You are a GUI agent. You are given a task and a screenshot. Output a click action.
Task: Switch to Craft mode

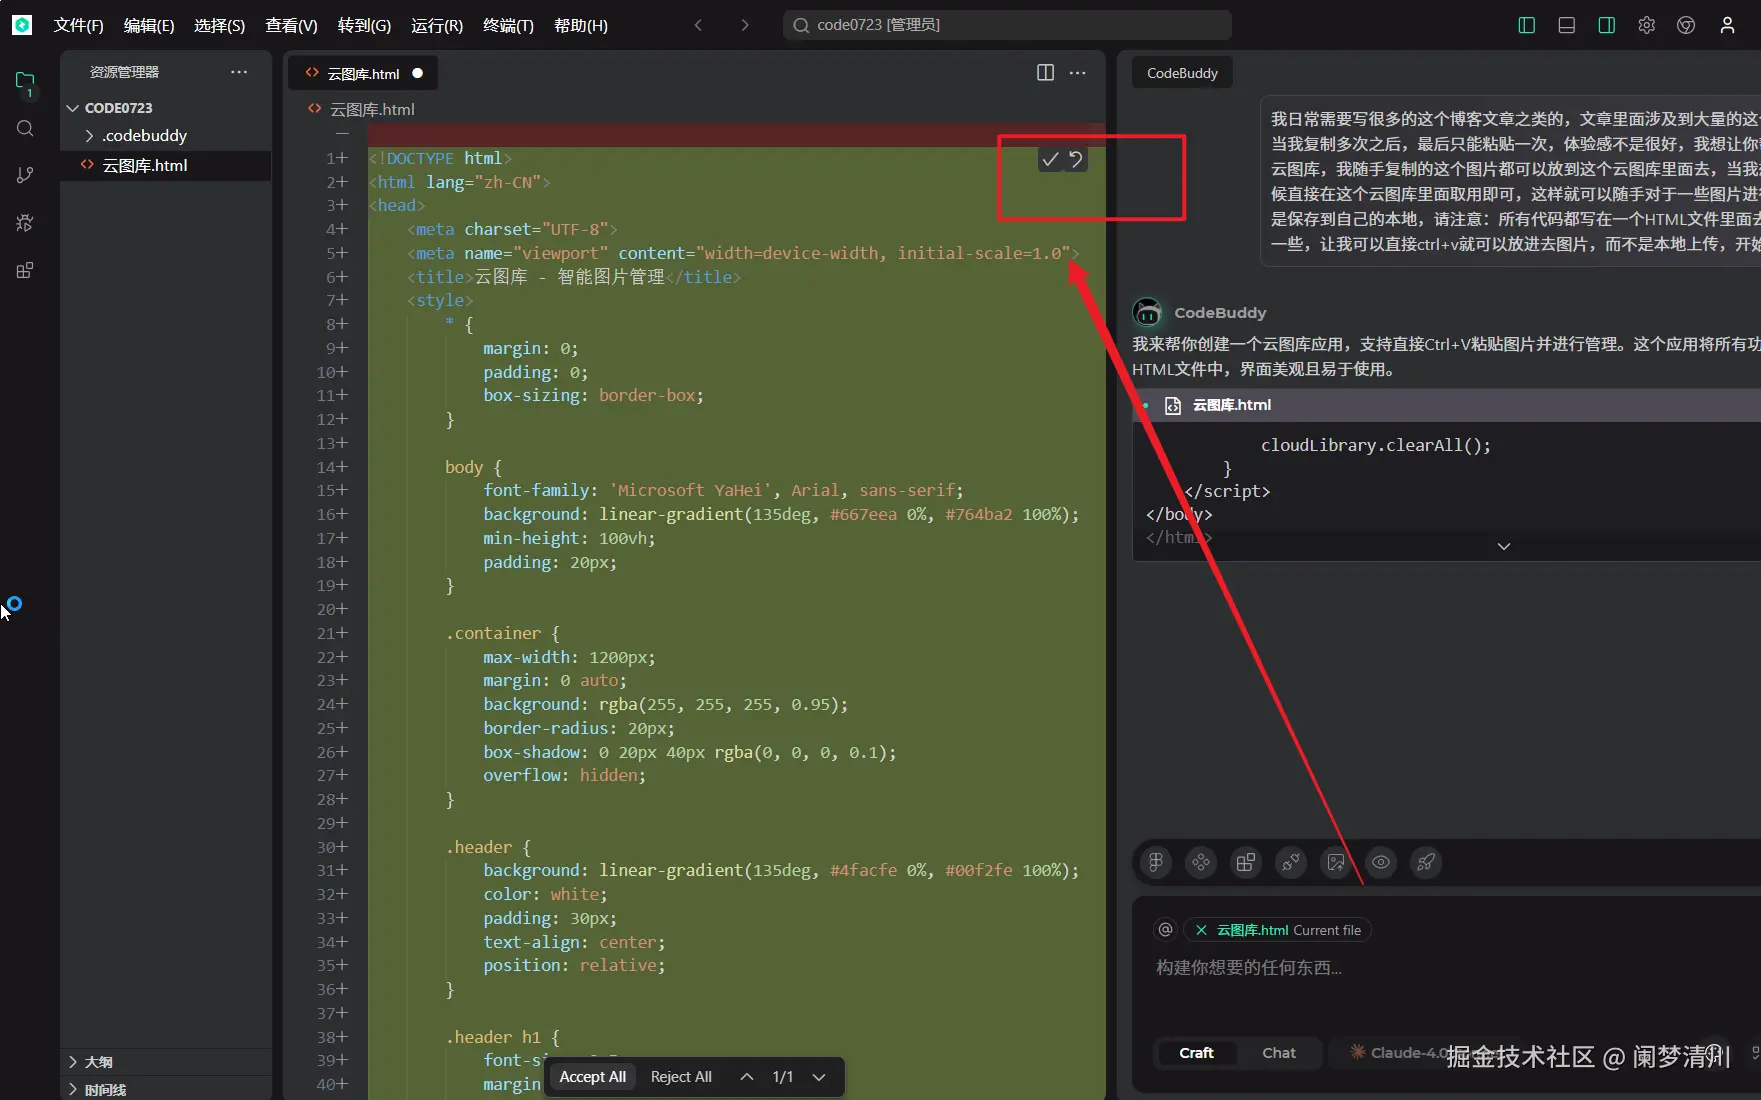click(x=1196, y=1053)
